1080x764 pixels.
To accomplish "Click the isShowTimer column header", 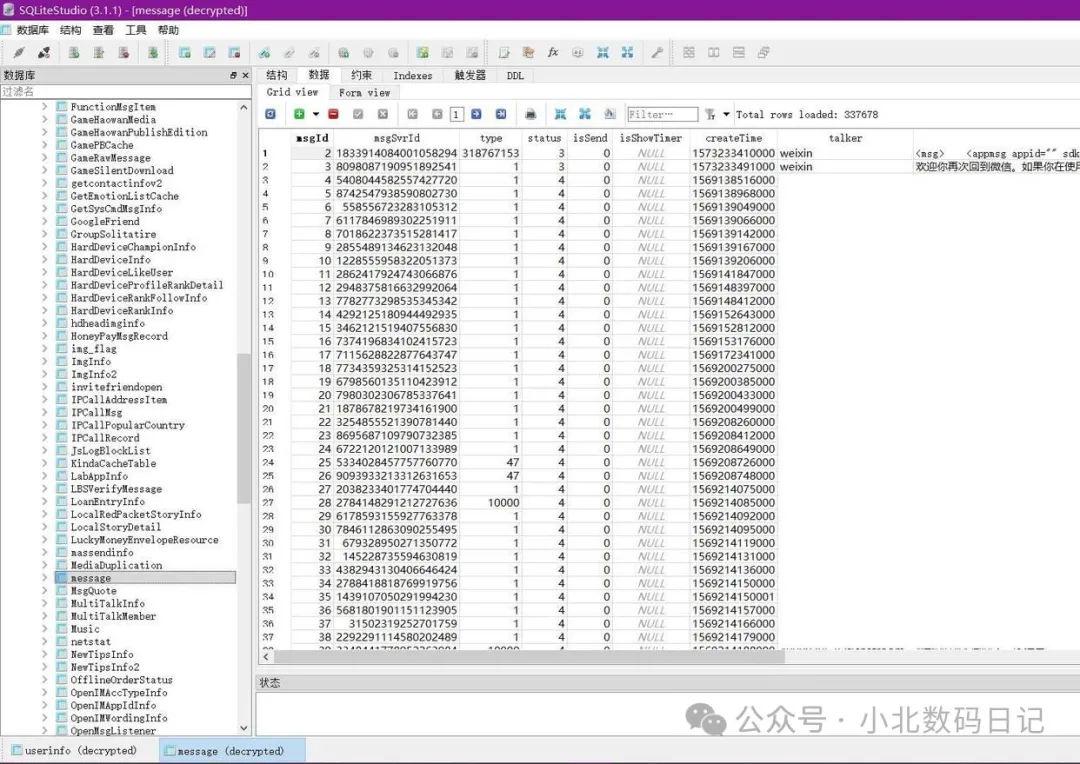I will (x=651, y=138).
